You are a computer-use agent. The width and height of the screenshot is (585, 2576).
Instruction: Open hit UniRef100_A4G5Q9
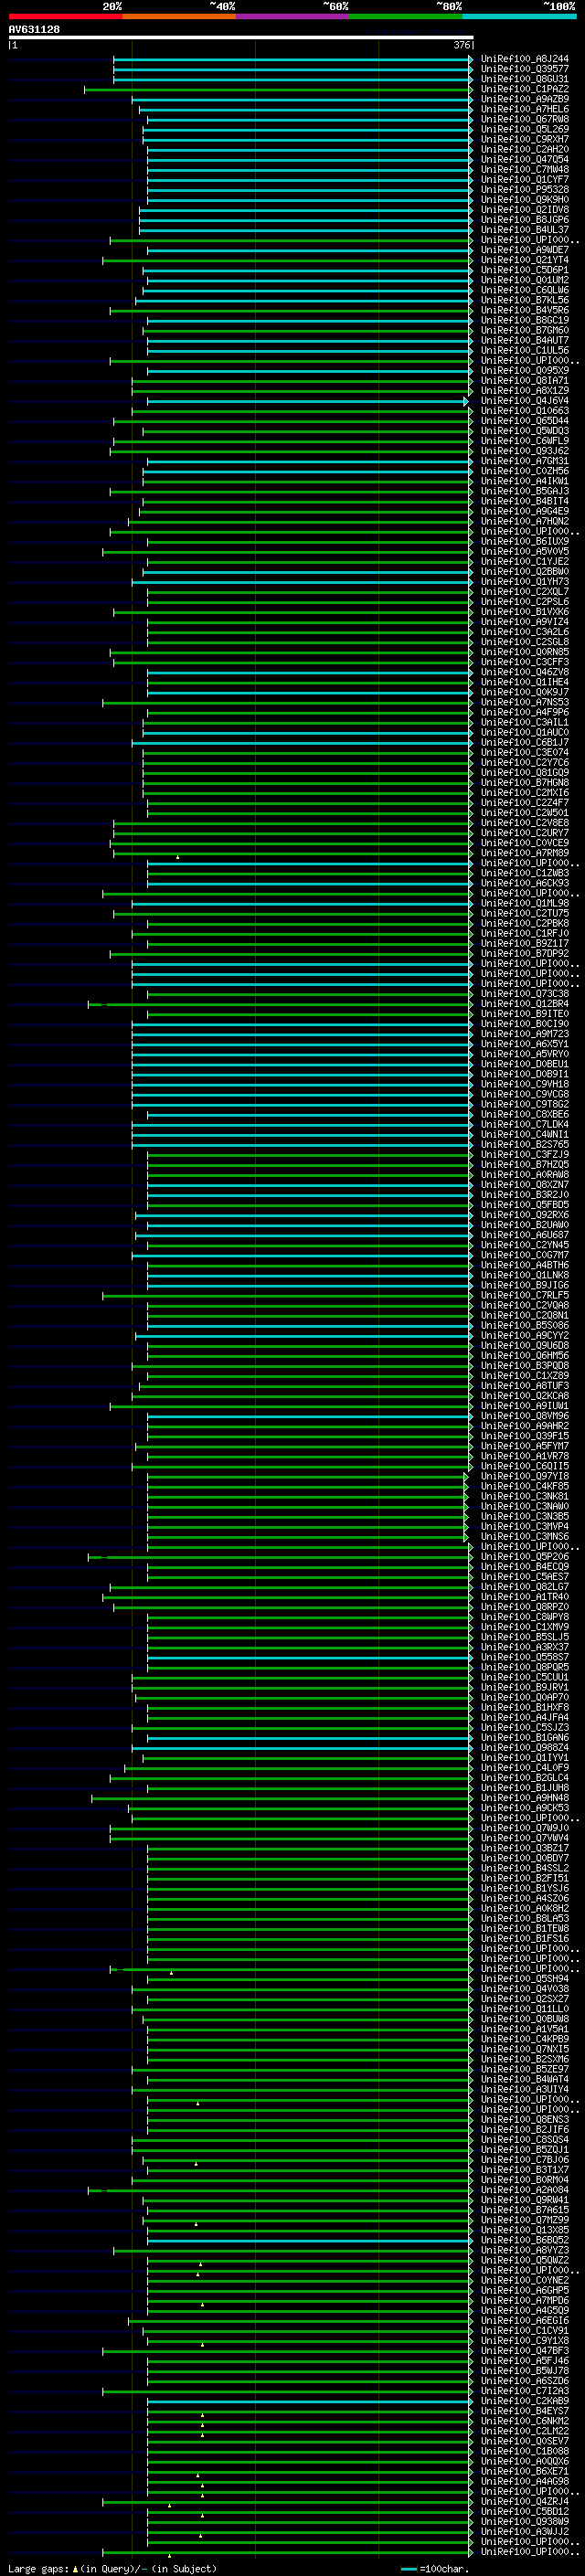tap(525, 2311)
